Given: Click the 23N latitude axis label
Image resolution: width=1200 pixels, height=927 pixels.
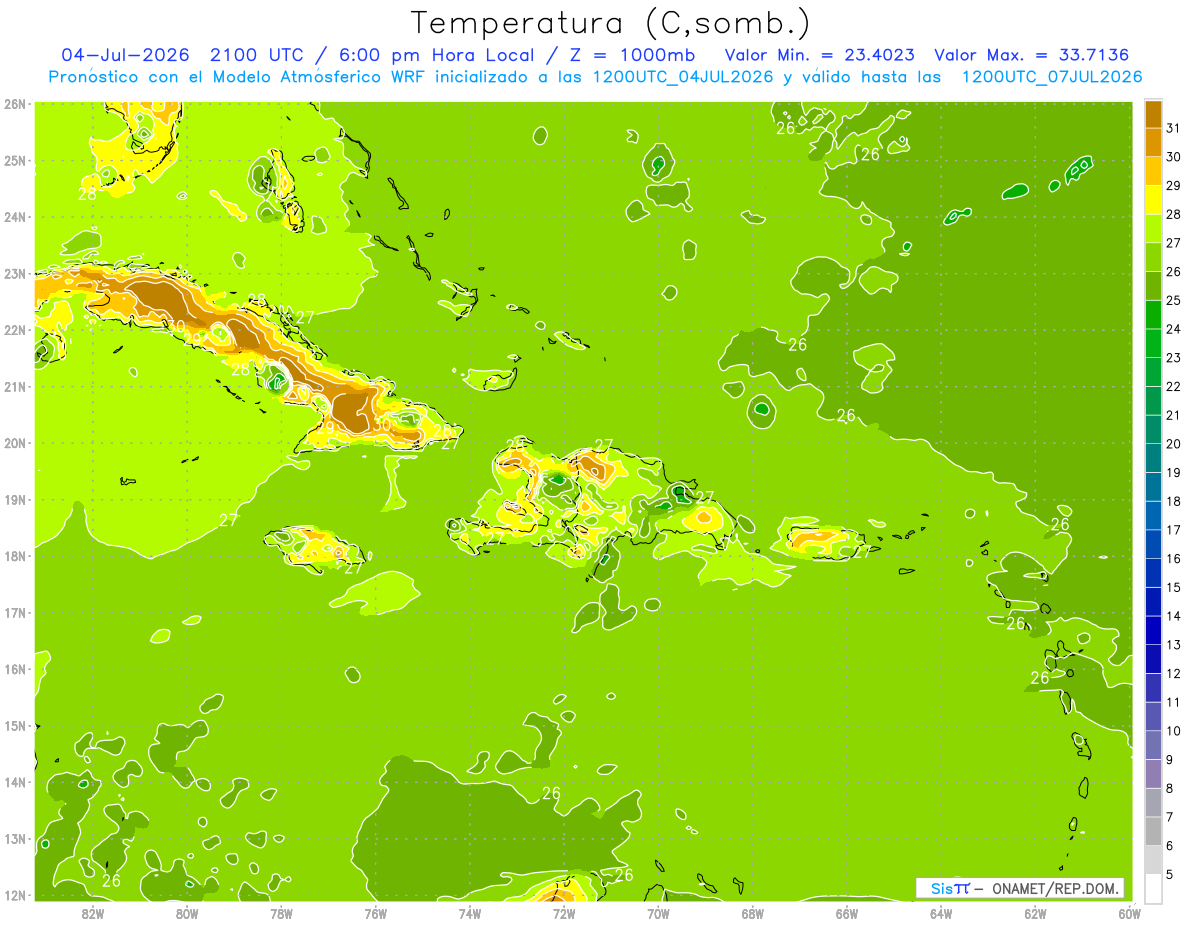Looking at the screenshot, I should click(15, 273).
